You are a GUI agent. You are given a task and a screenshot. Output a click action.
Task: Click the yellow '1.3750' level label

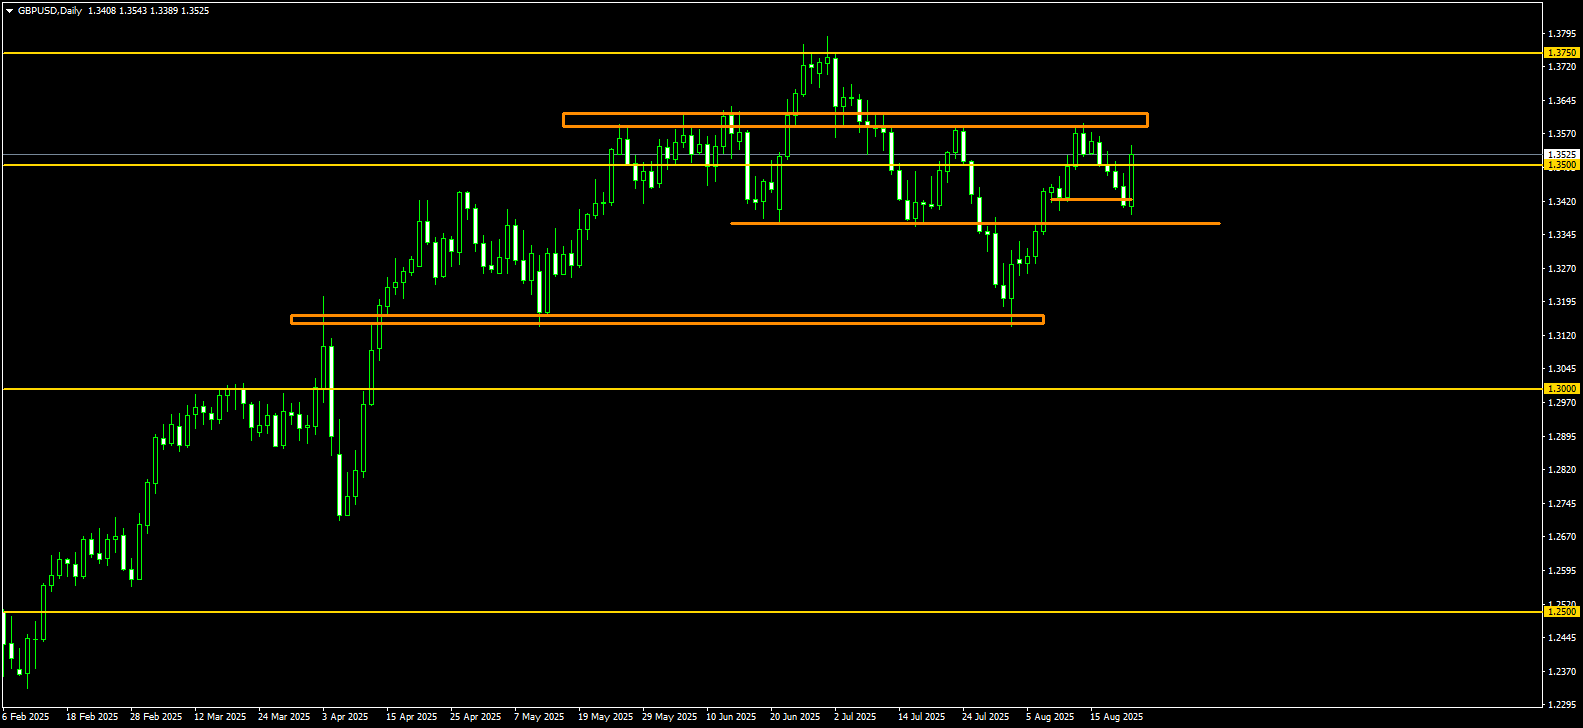coord(1562,52)
